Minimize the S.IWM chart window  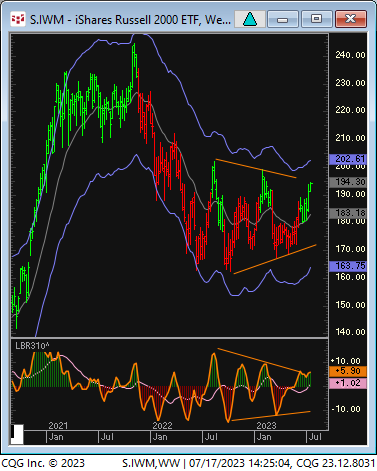pyautogui.click(x=282, y=19)
